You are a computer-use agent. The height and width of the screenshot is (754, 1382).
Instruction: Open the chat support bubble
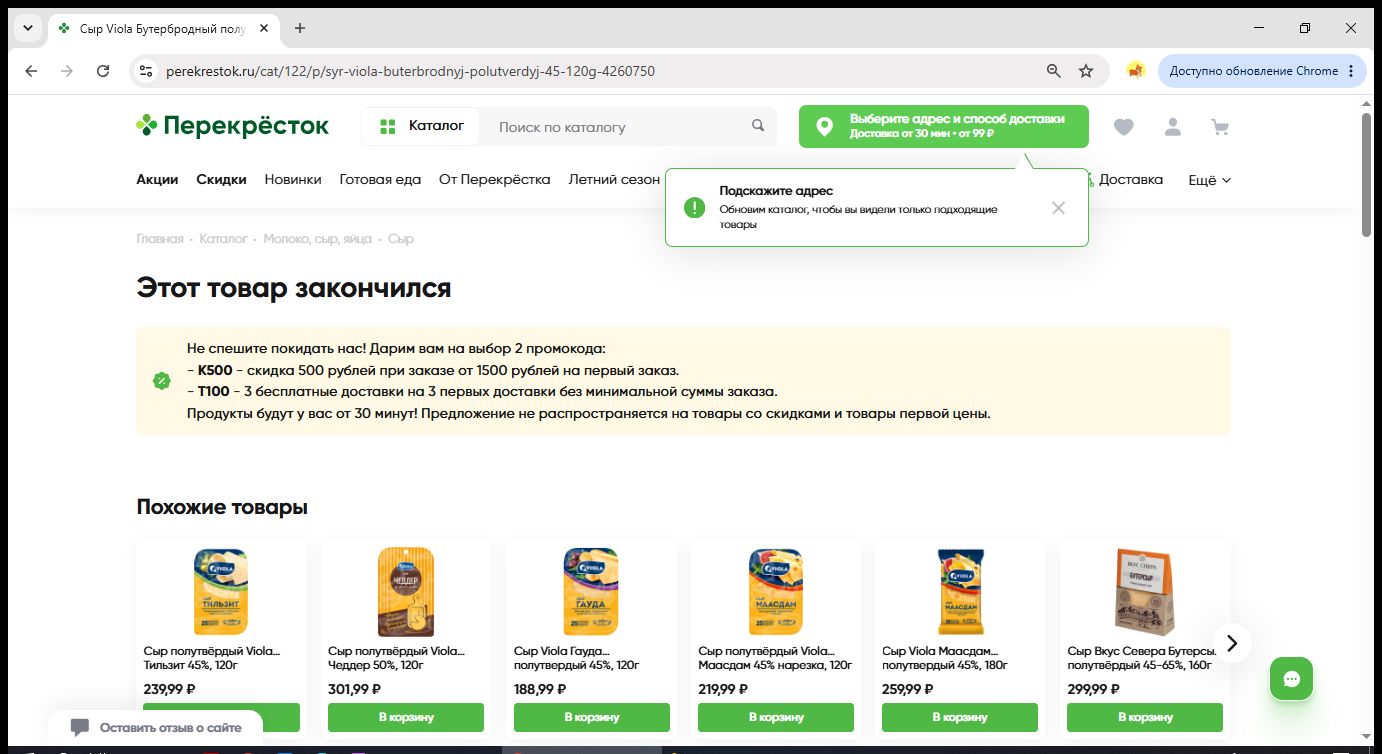(1291, 679)
